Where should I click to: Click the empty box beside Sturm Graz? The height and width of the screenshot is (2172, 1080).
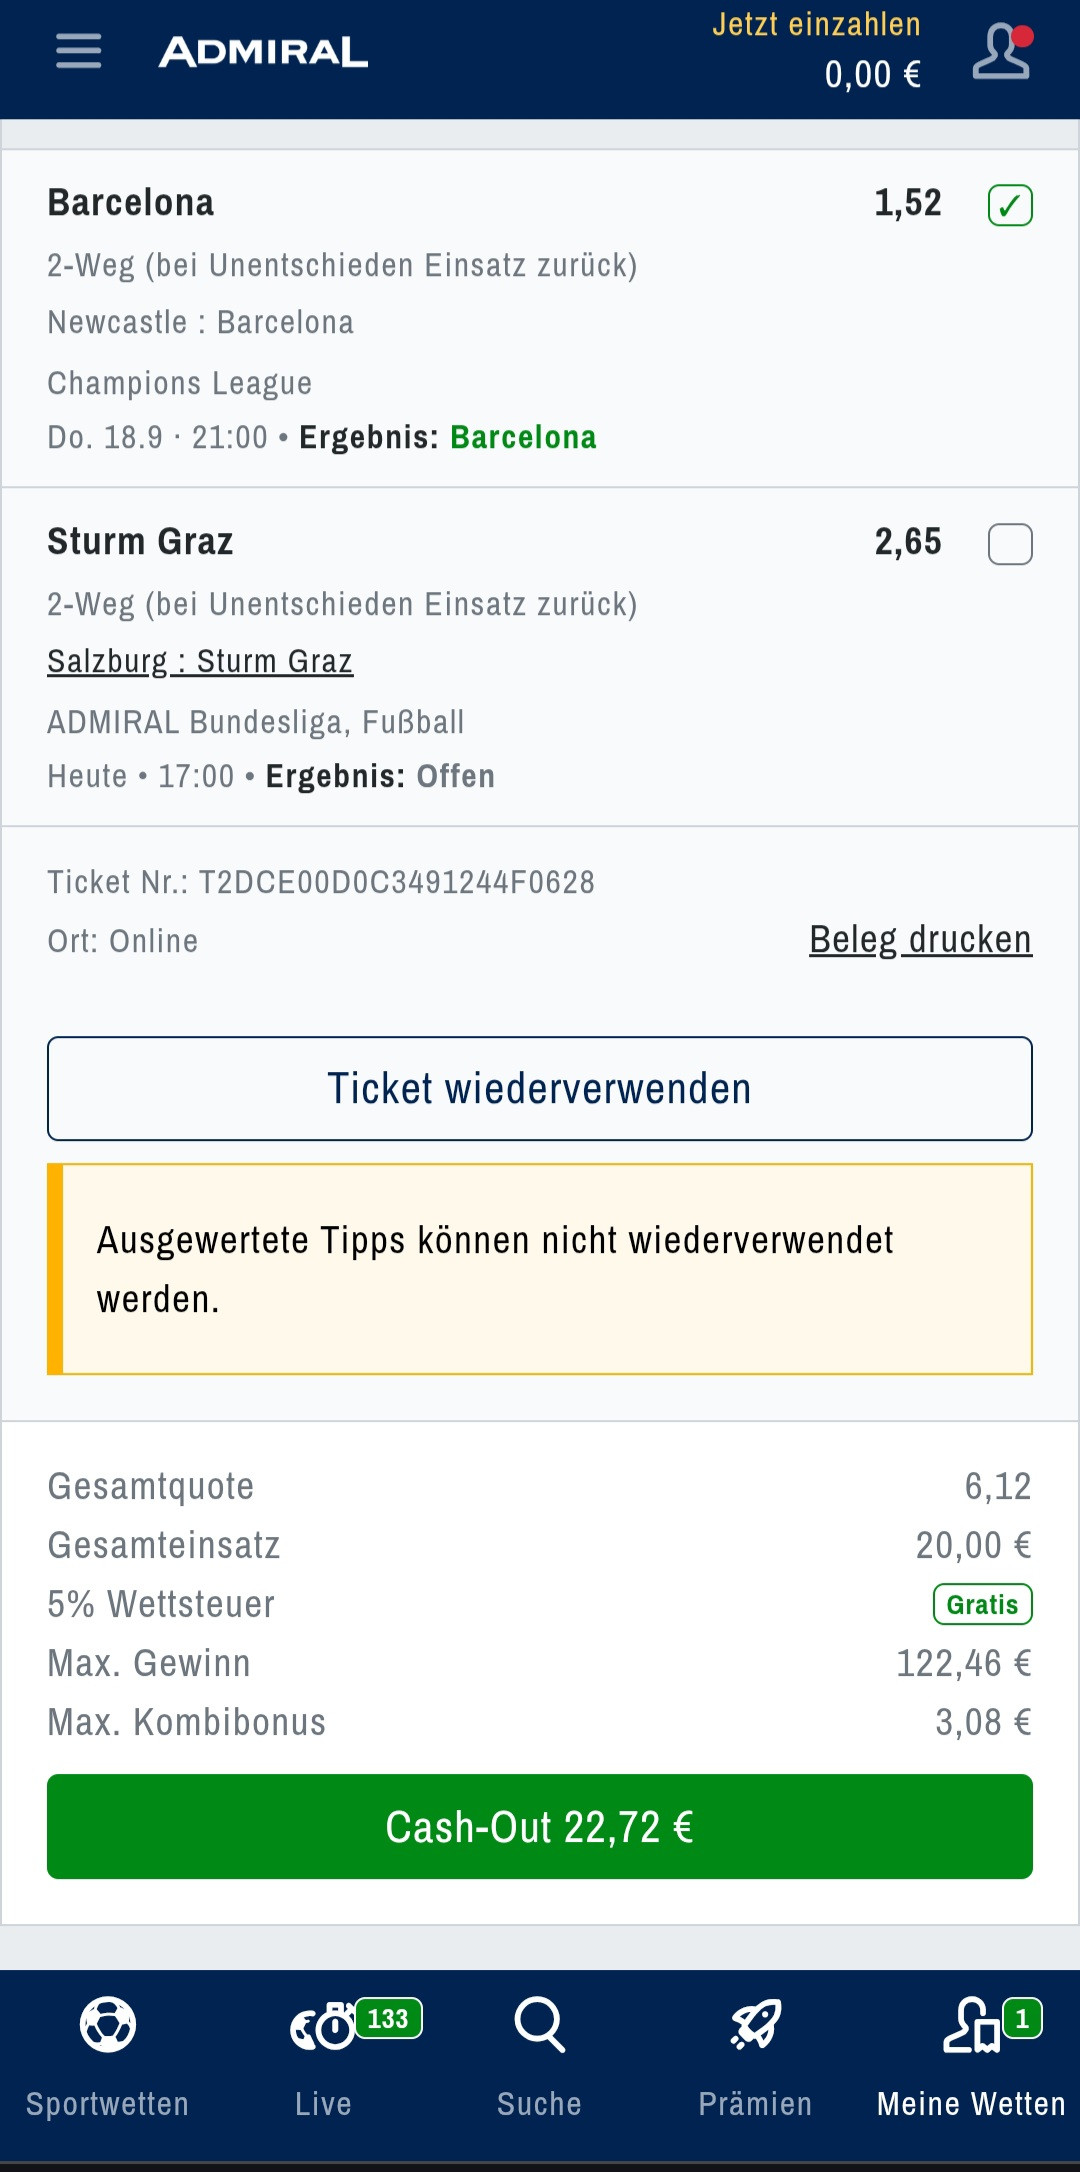tap(1010, 545)
